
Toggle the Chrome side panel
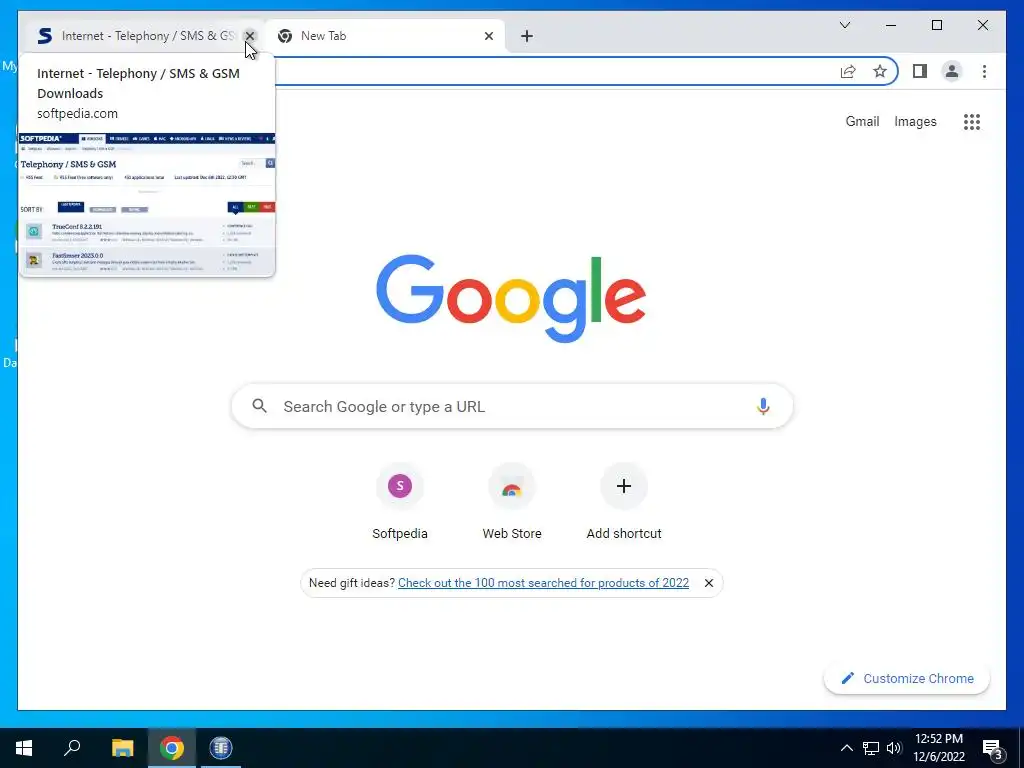[x=920, y=71]
